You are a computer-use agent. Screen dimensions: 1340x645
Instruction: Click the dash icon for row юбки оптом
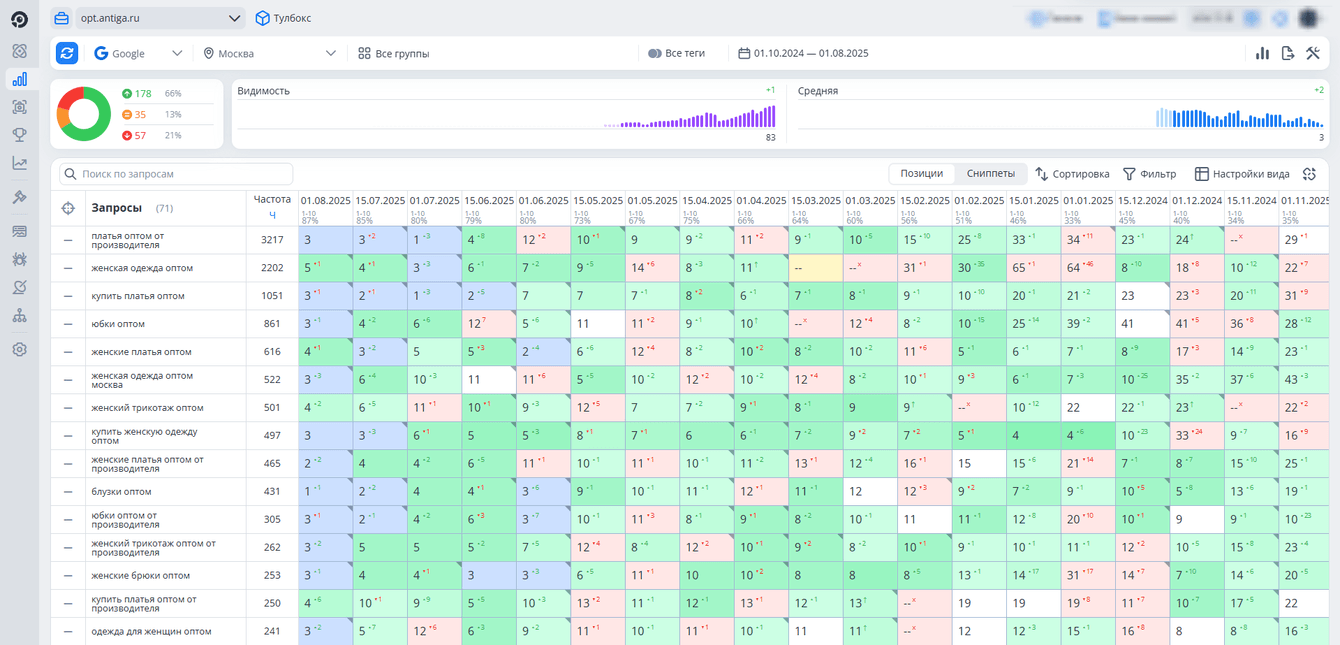tap(68, 324)
